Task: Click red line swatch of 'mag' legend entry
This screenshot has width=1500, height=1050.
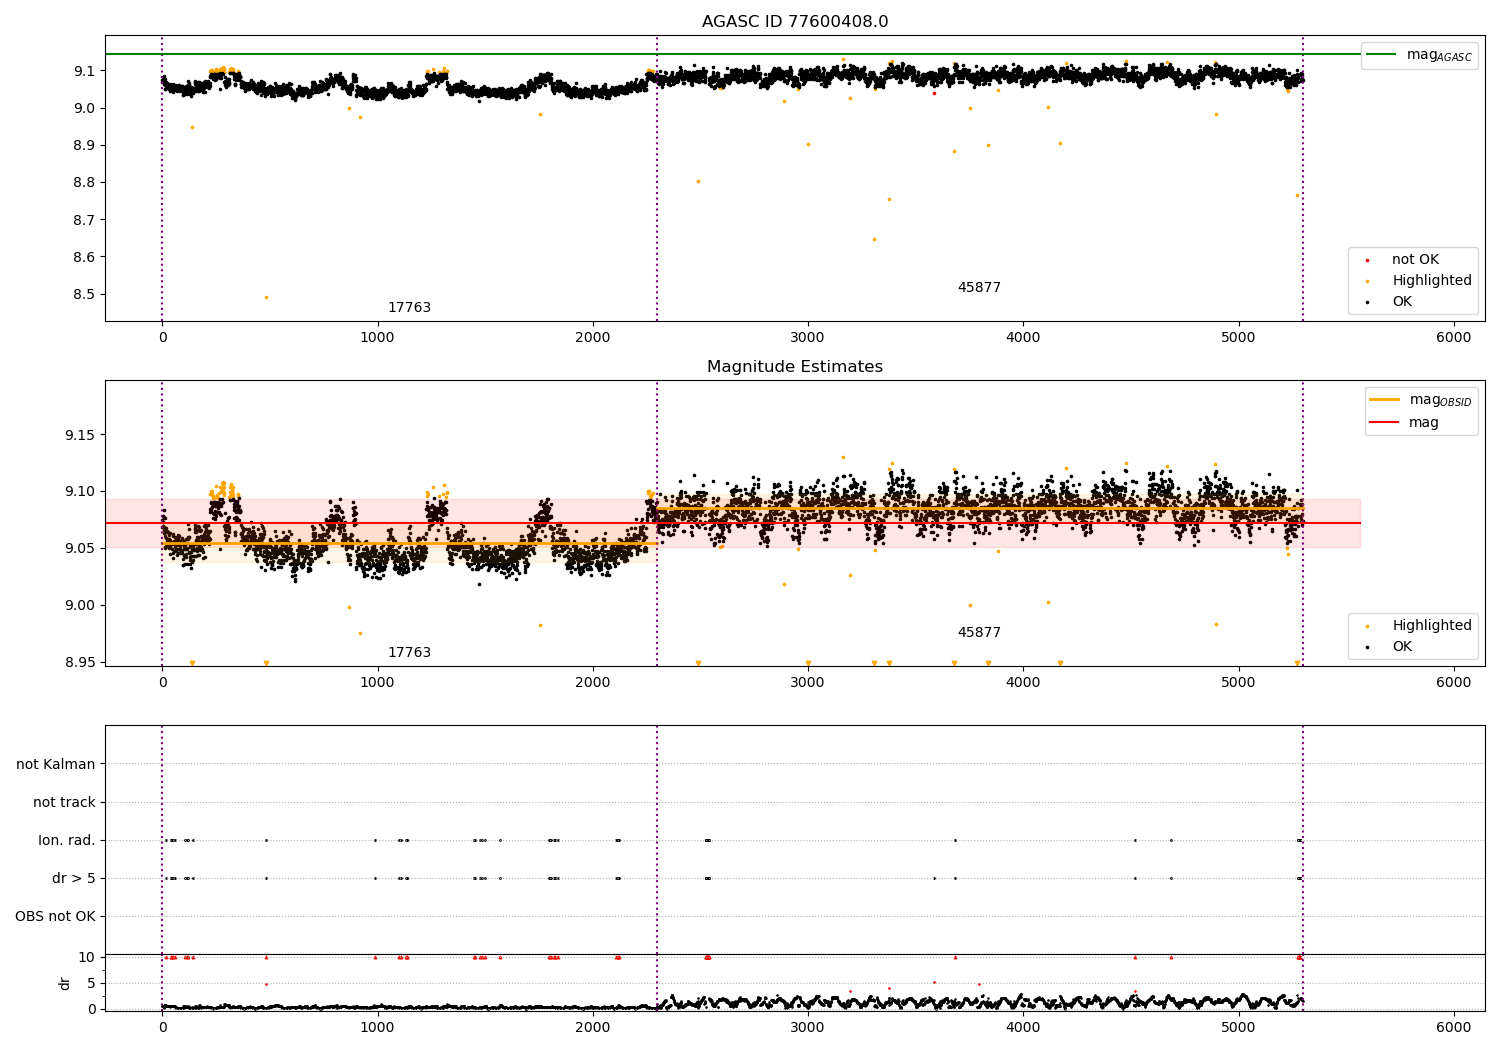Action: (1384, 423)
